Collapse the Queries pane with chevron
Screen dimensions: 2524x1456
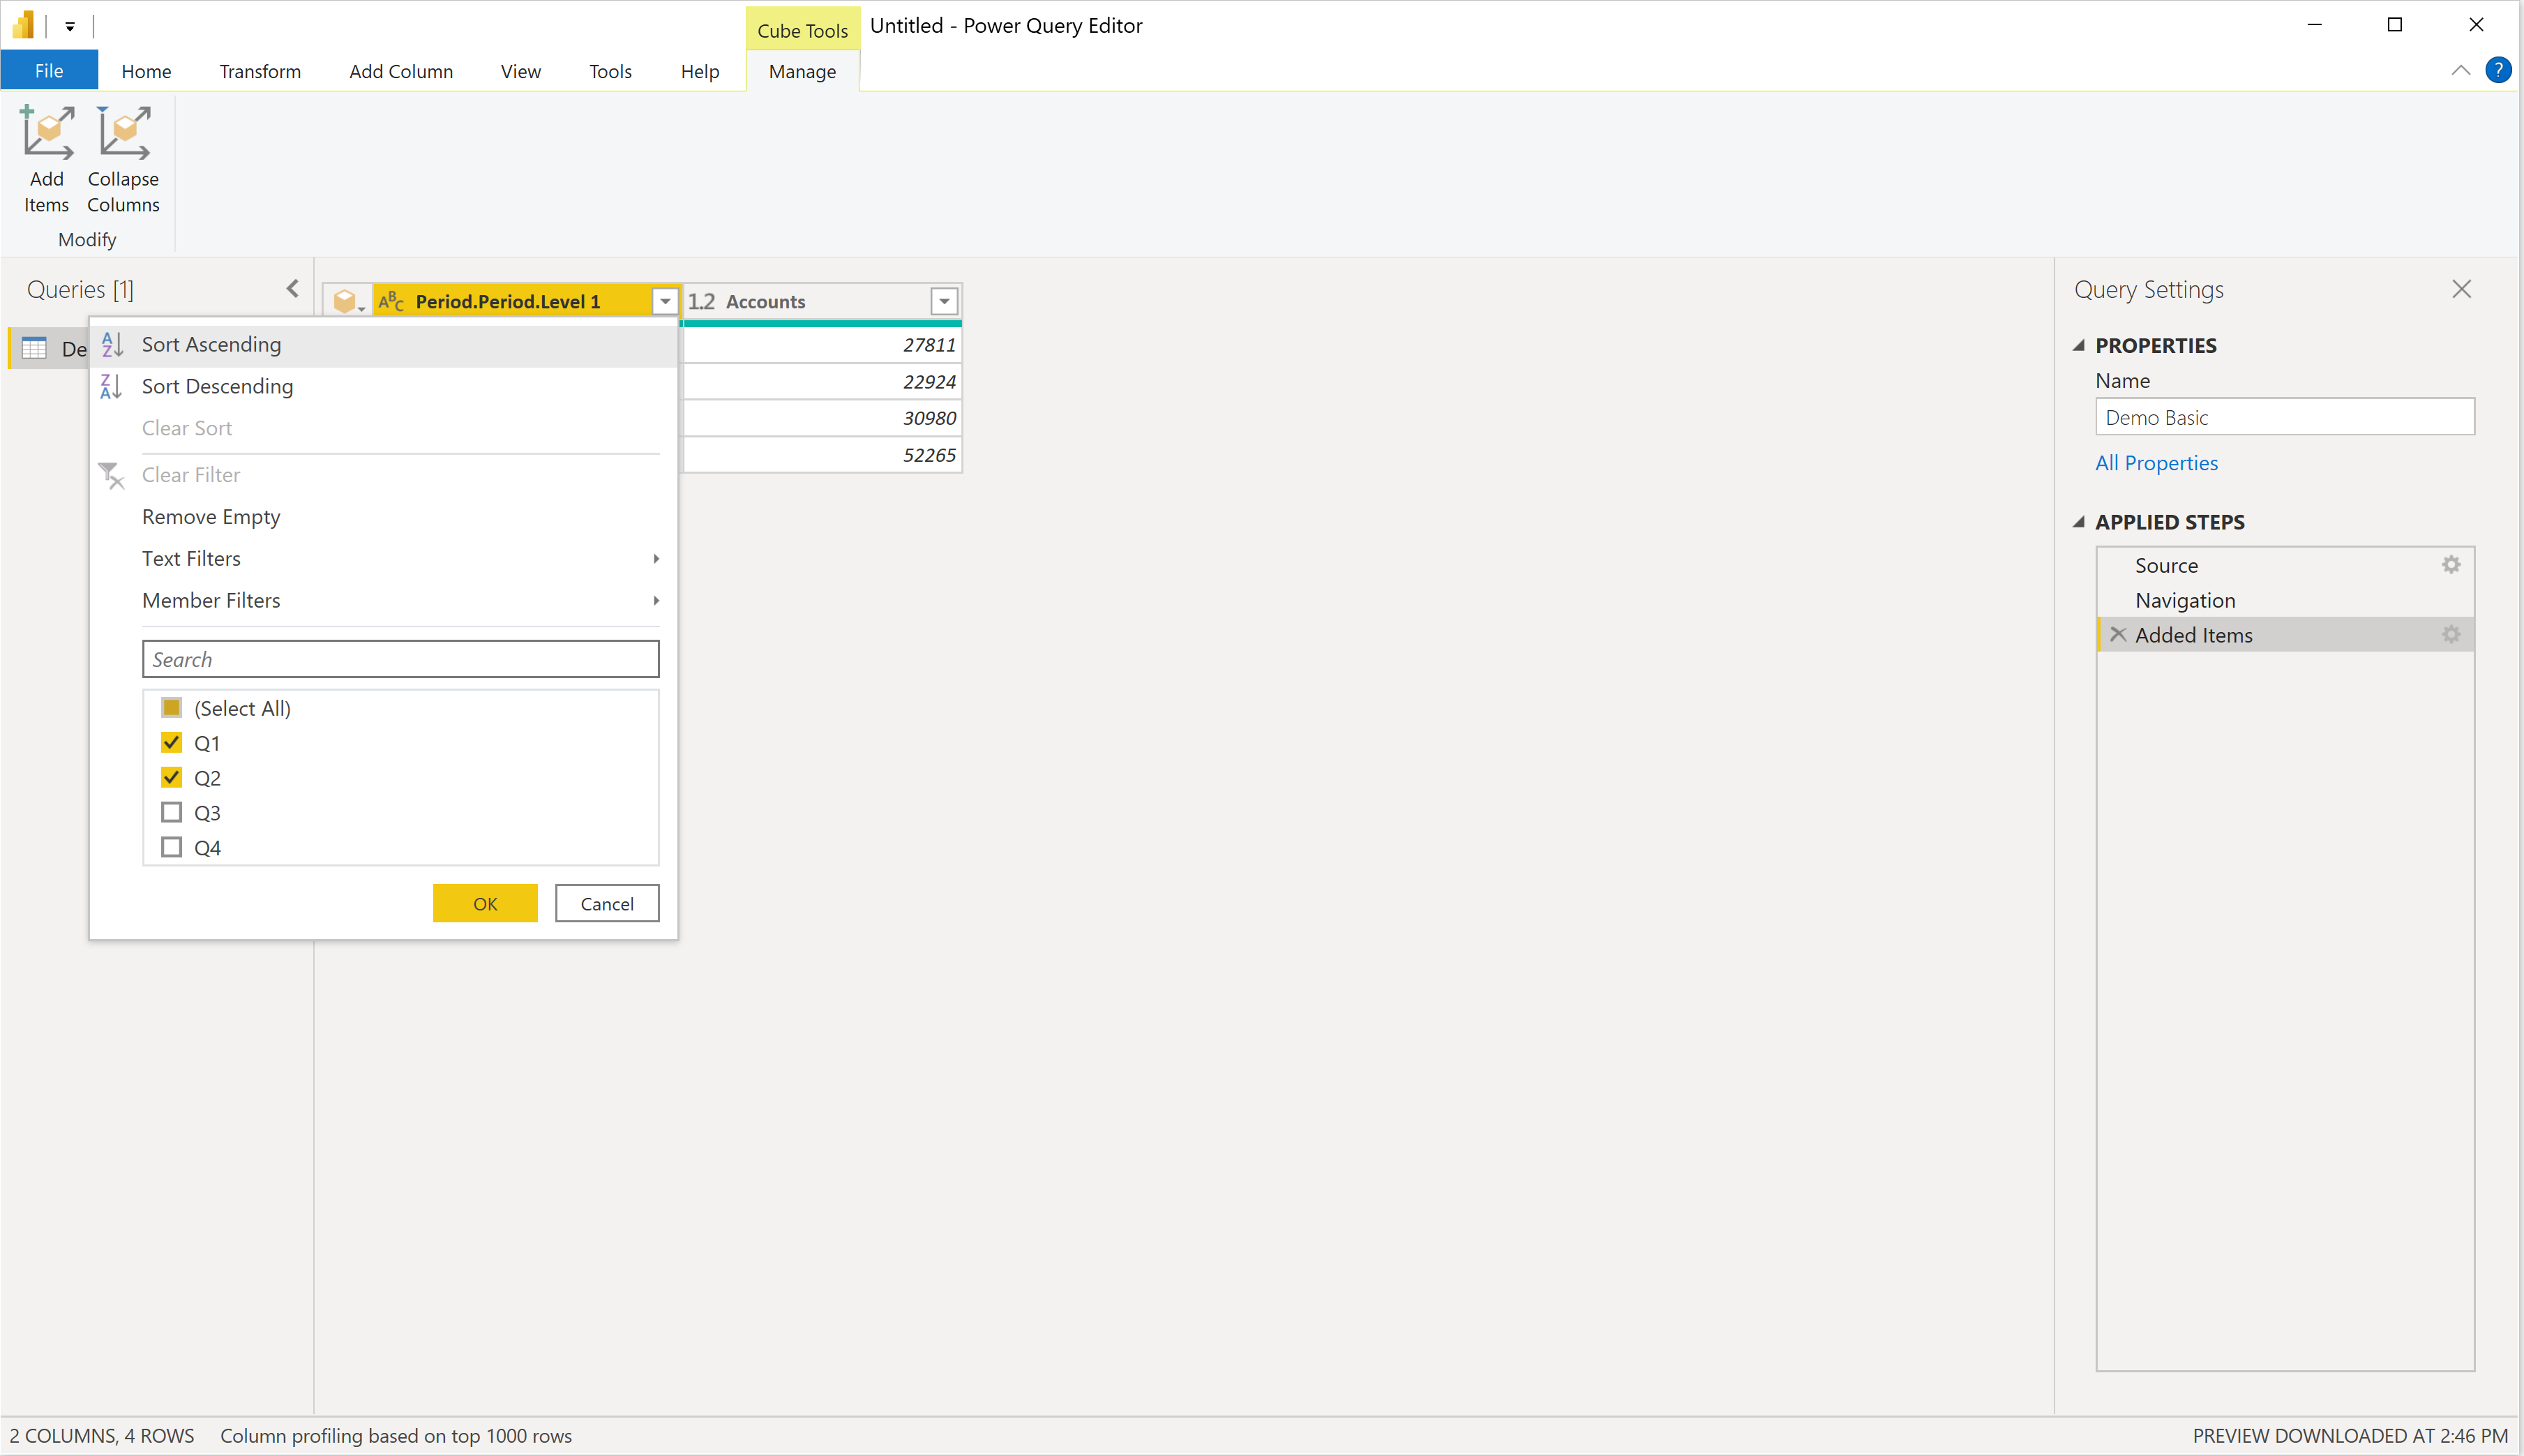coord(293,289)
